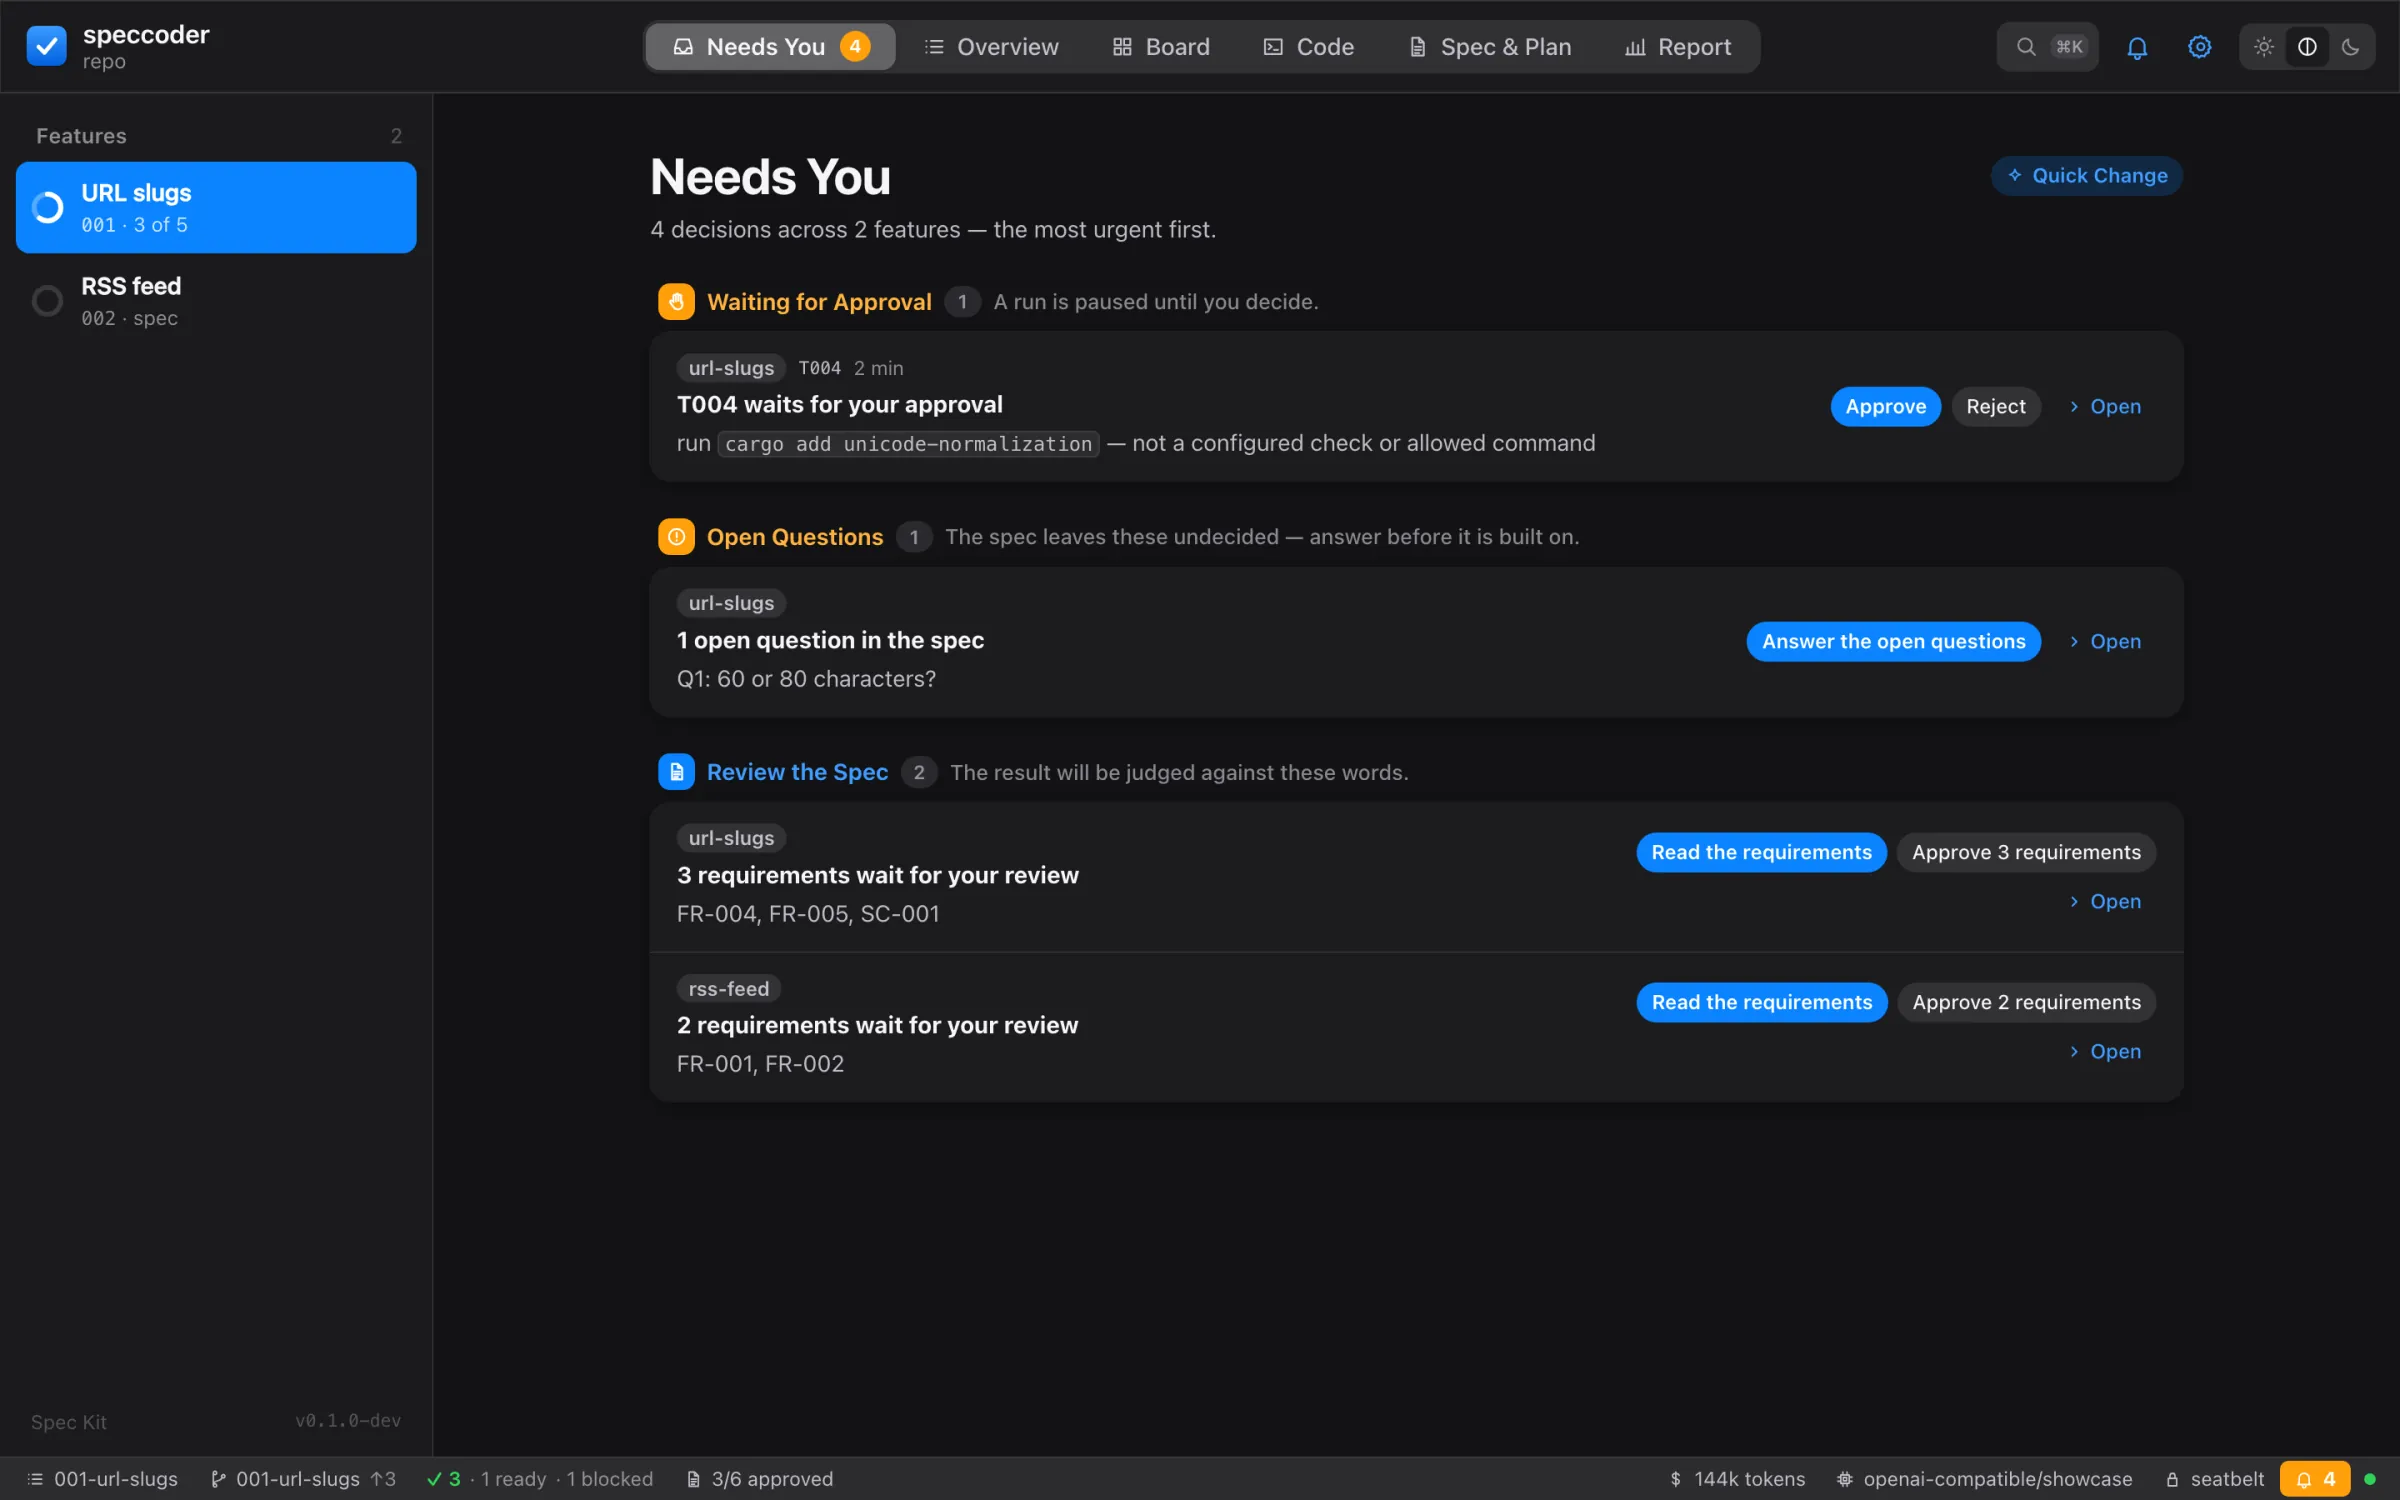Viewport: 2400px width, 1500px height.
Task: Read the requirements for url-slugs
Action: (x=1761, y=852)
